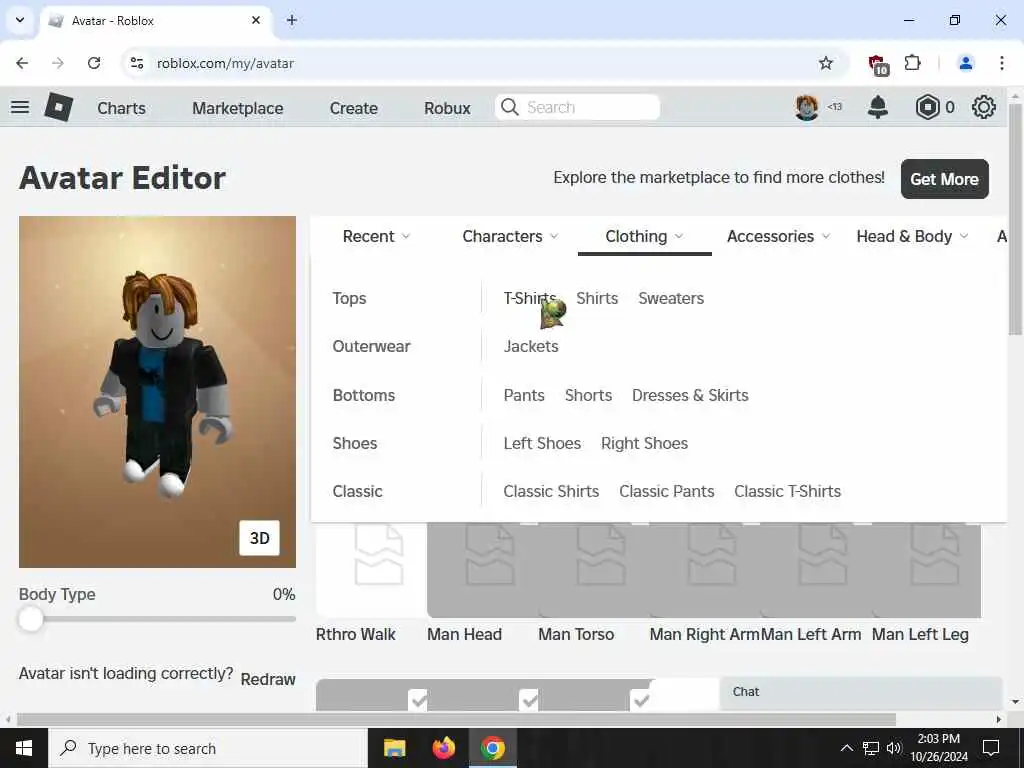Go back to previous page
Image resolution: width=1024 pixels, height=768 pixels.
click(22, 63)
